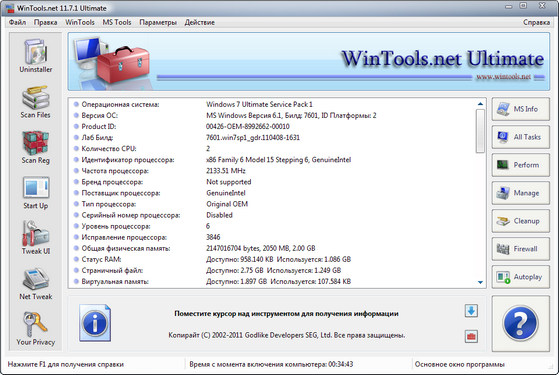This screenshot has width=559, height=375.
Task: Click the Product ID value 00426-OEM-8992662-00010
Action: (x=248, y=127)
